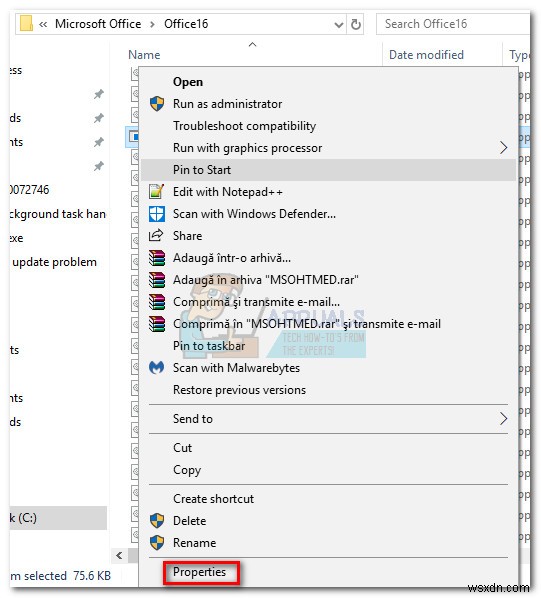The width and height of the screenshot is (541, 598).
Task: Select the 'update problem' sidebar item
Action: click(54, 262)
